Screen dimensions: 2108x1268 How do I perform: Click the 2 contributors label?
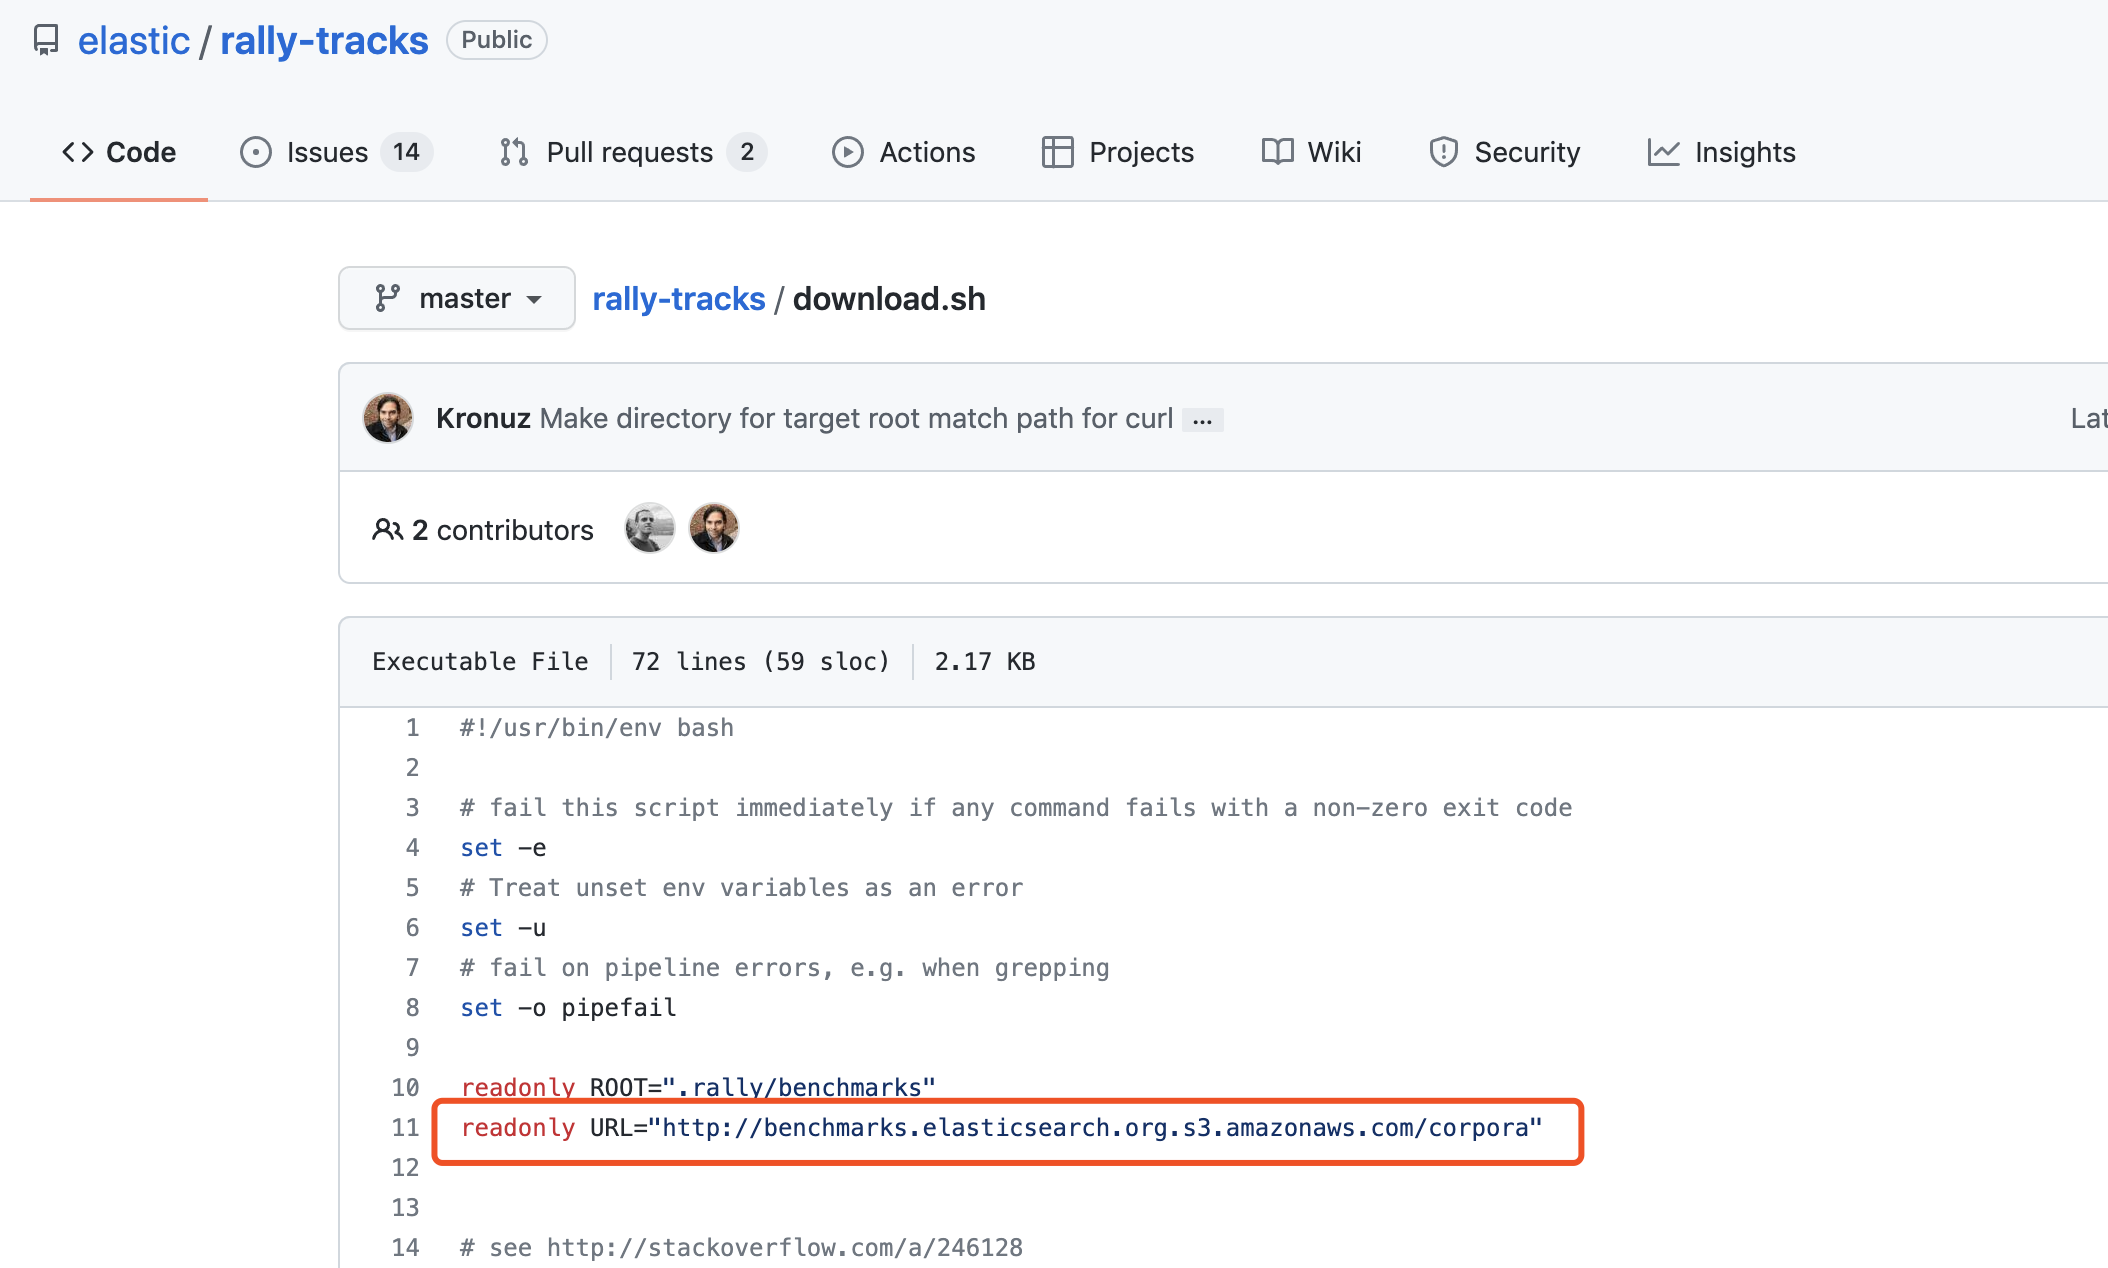tap(483, 530)
